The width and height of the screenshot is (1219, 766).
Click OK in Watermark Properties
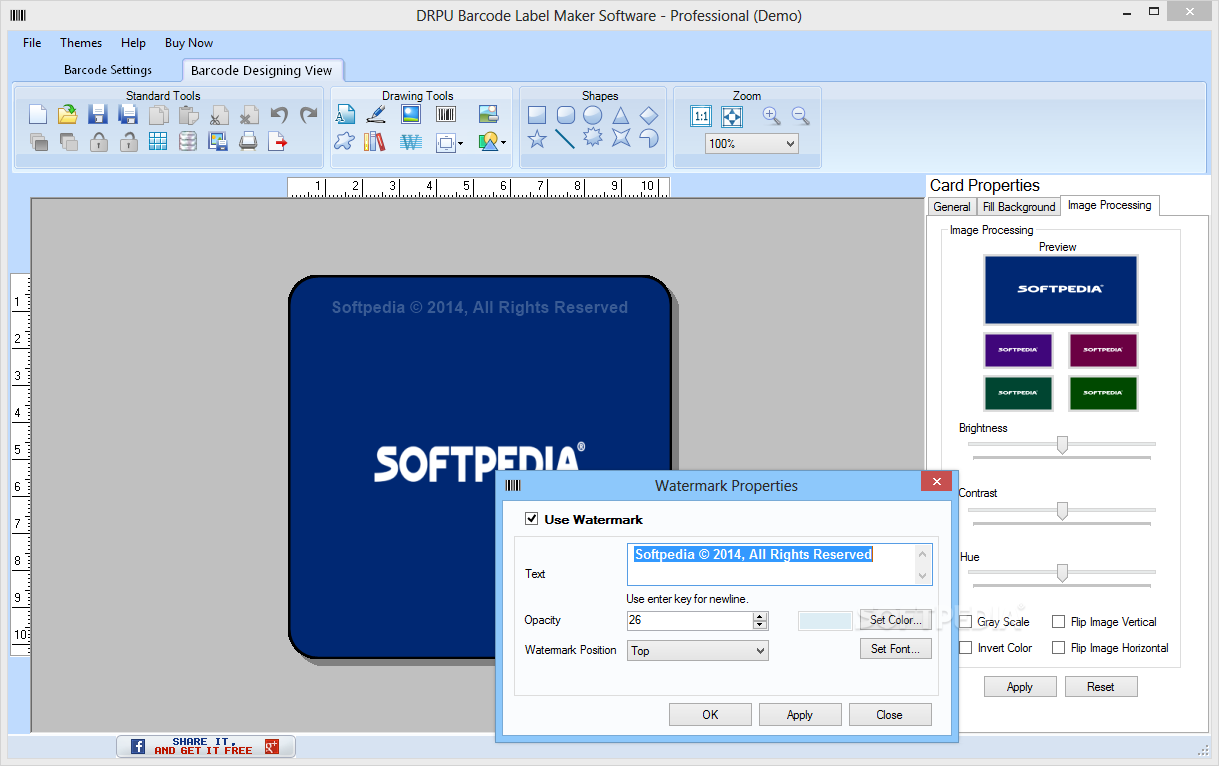pyautogui.click(x=710, y=715)
